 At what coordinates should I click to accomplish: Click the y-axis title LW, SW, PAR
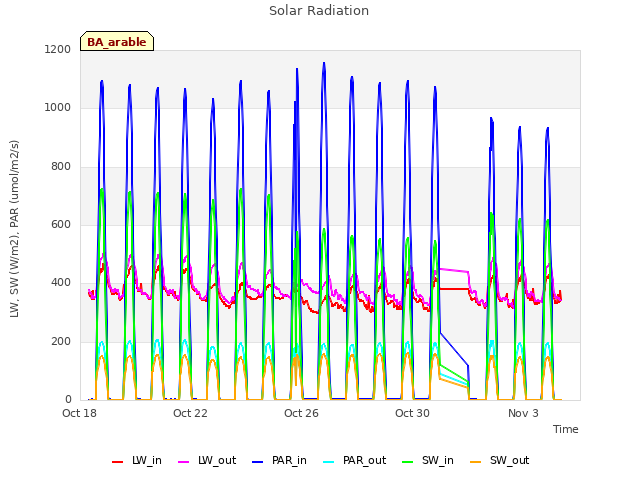click(14, 229)
